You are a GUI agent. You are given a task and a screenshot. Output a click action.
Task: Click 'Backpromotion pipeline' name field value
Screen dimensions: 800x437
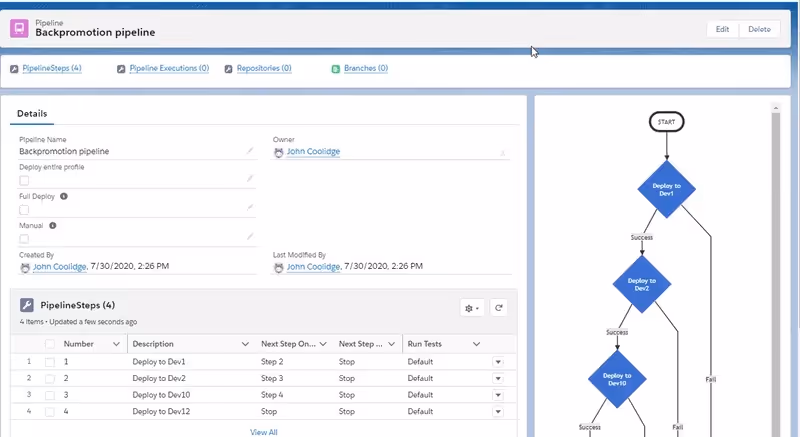click(x=64, y=151)
